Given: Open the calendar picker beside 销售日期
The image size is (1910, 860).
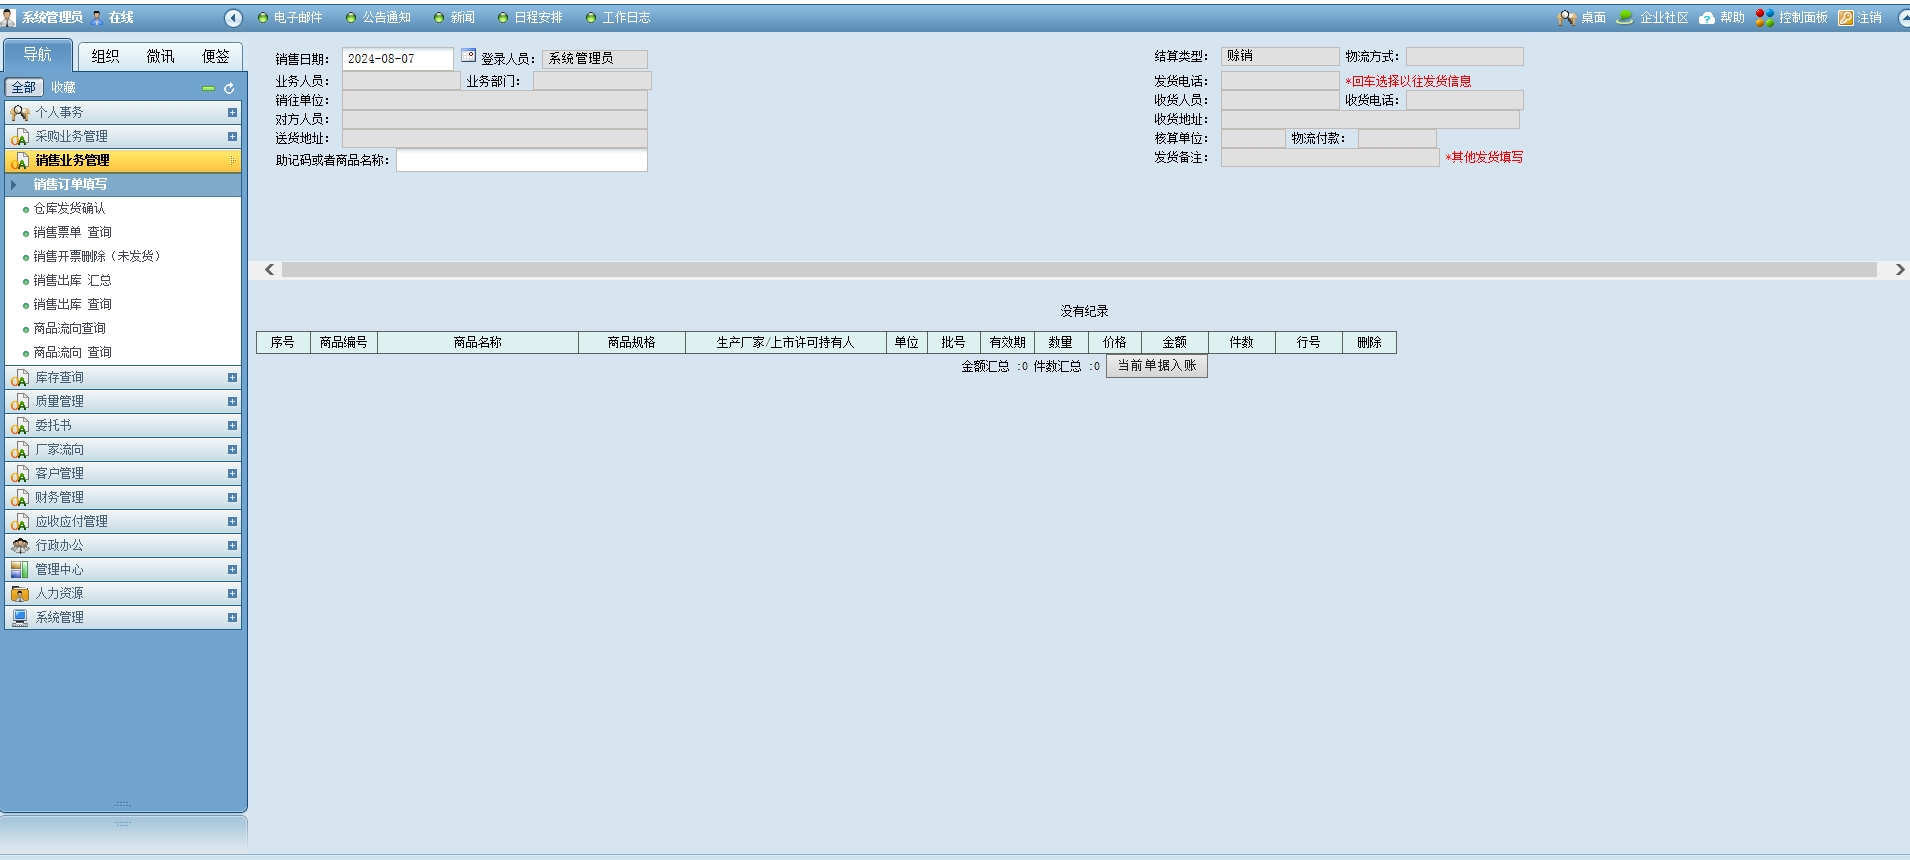Looking at the screenshot, I should click(x=468, y=56).
